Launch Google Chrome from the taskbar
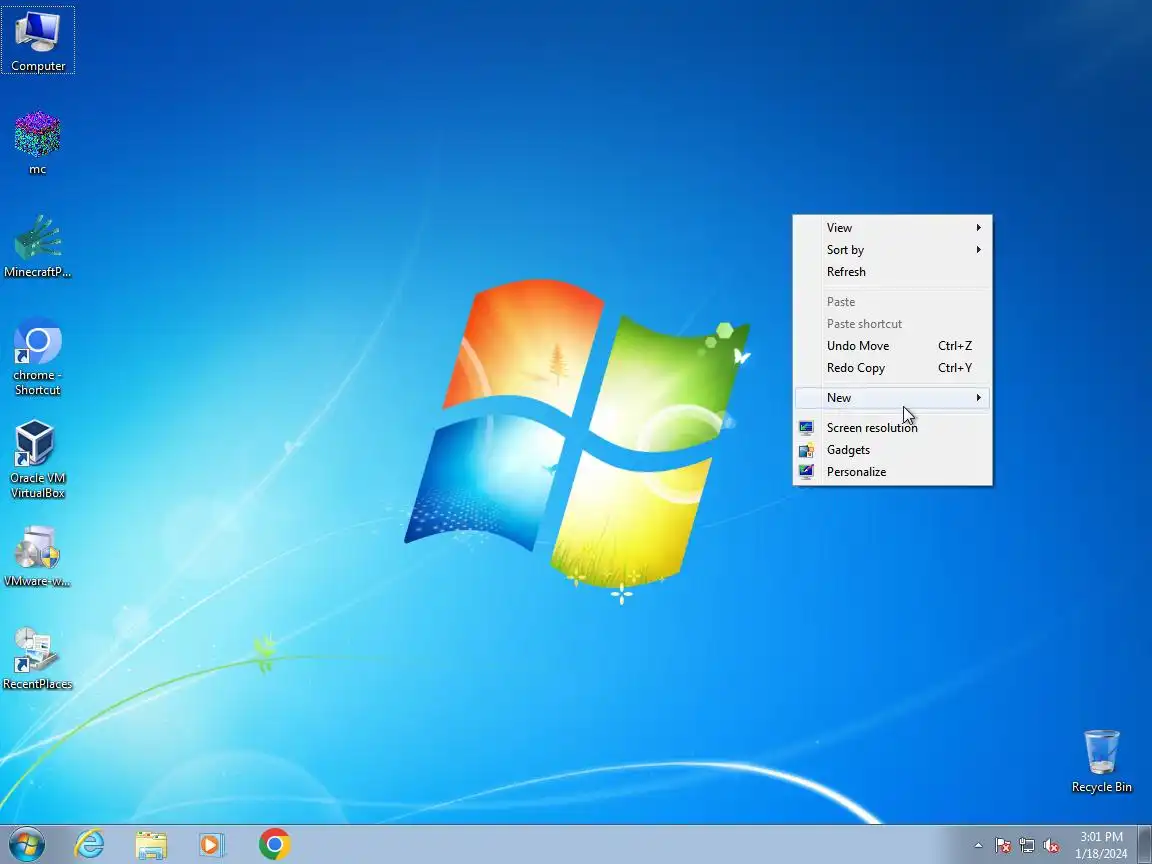Image resolution: width=1152 pixels, height=864 pixels. pyautogui.click(x=275, y=844)
